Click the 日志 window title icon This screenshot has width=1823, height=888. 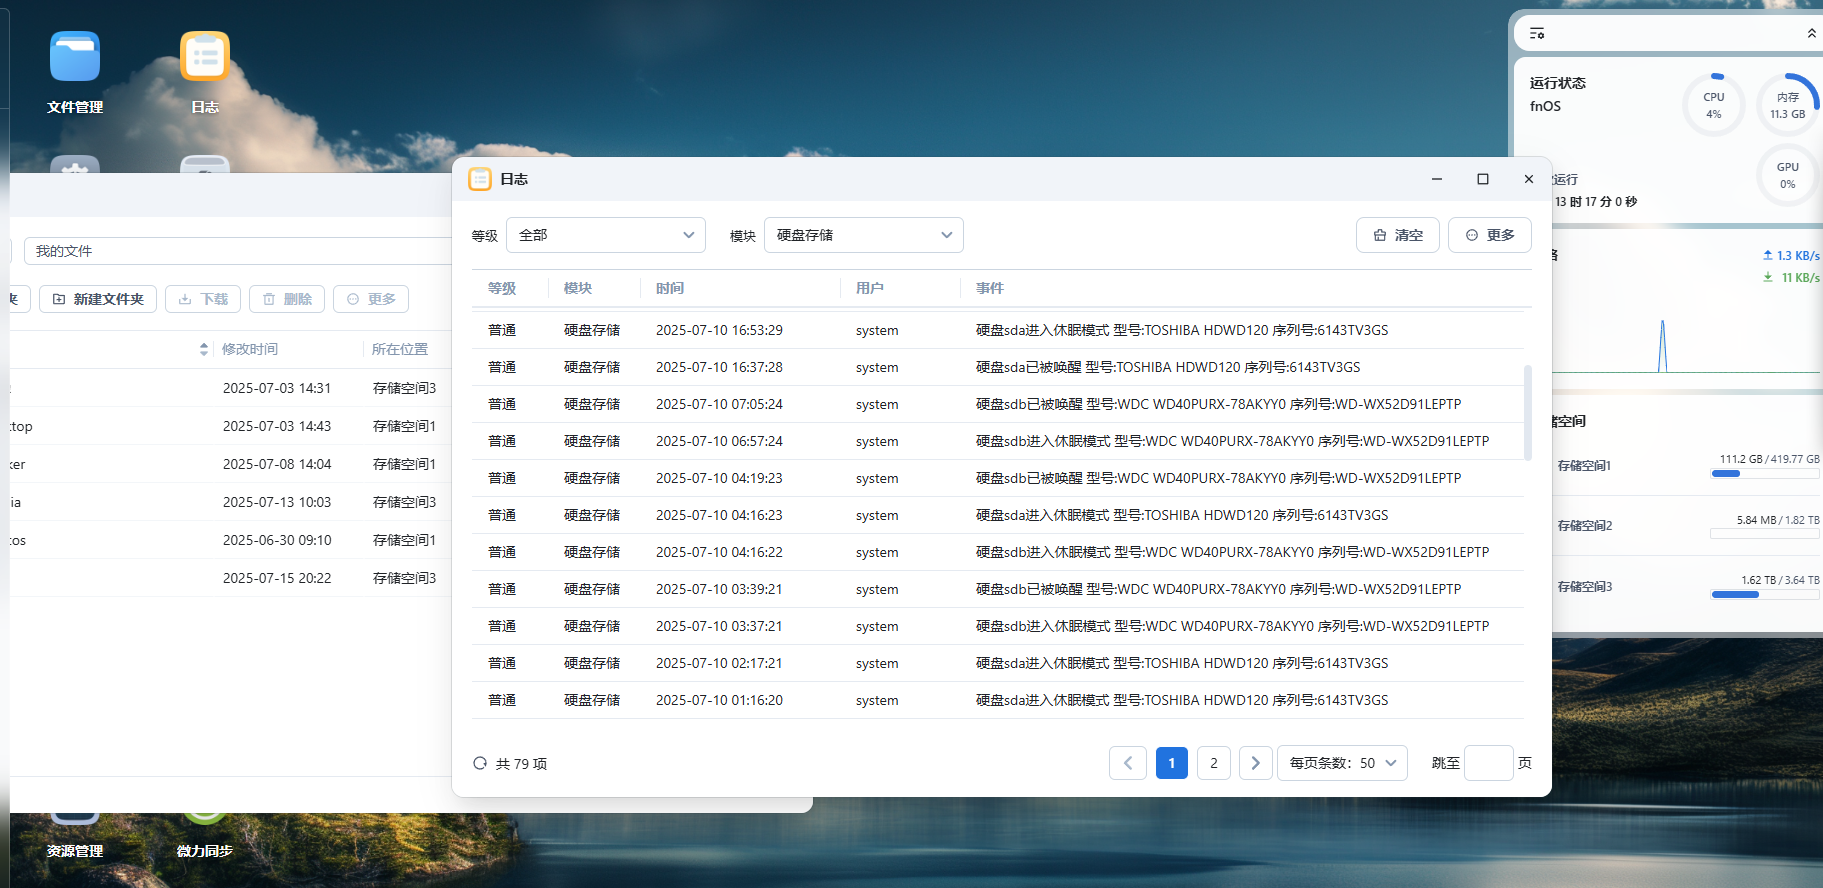coord(480,179)
